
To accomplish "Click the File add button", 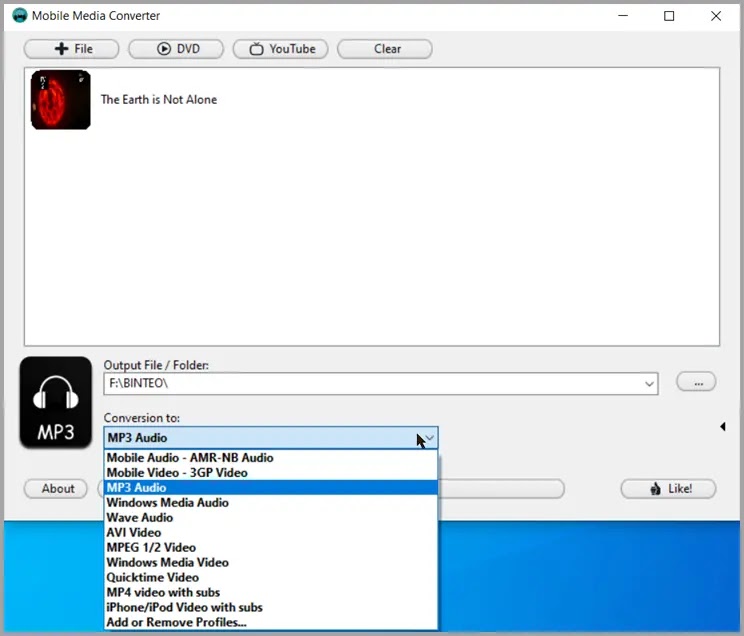I will pyautogui.click(x=71, y=49).
